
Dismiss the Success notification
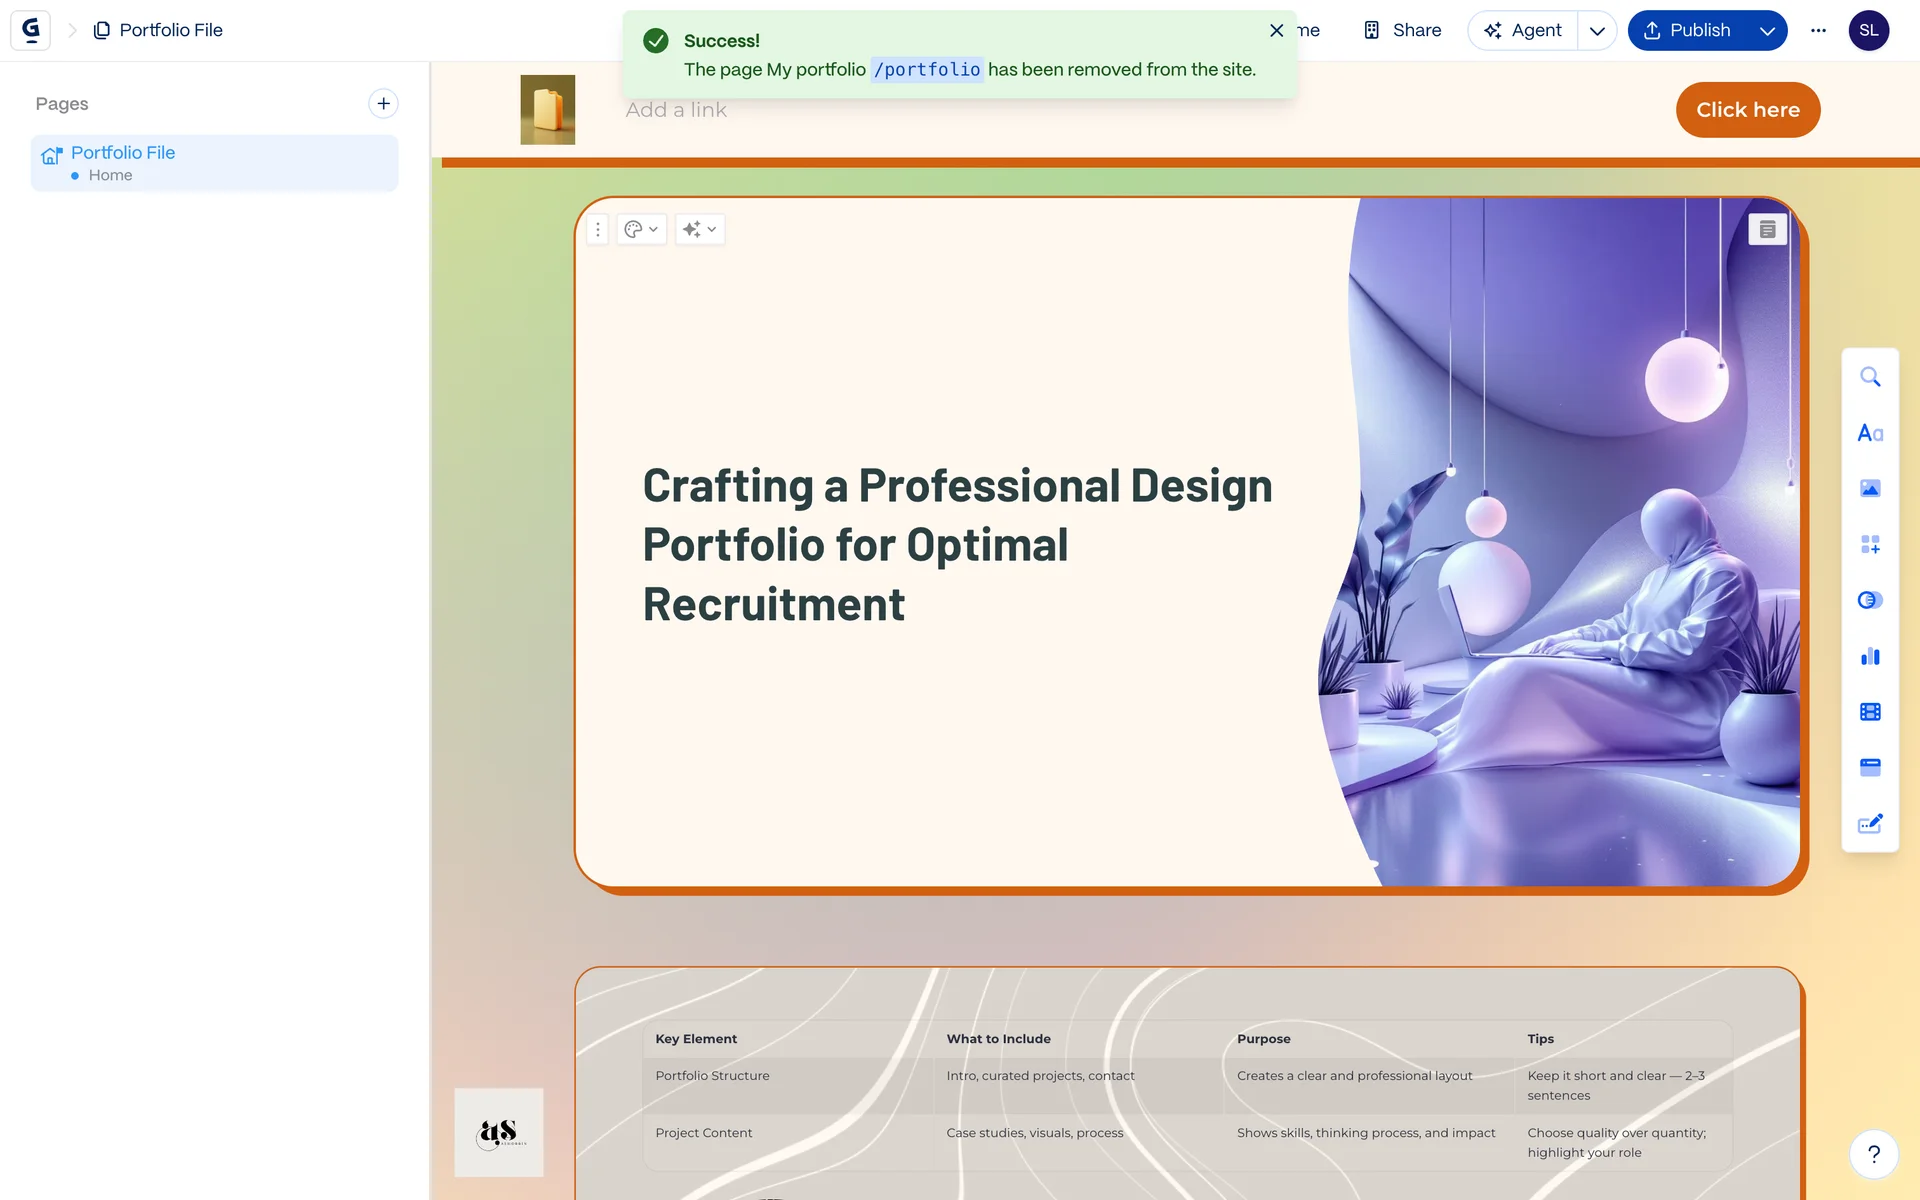click(x=1276, y=31)
